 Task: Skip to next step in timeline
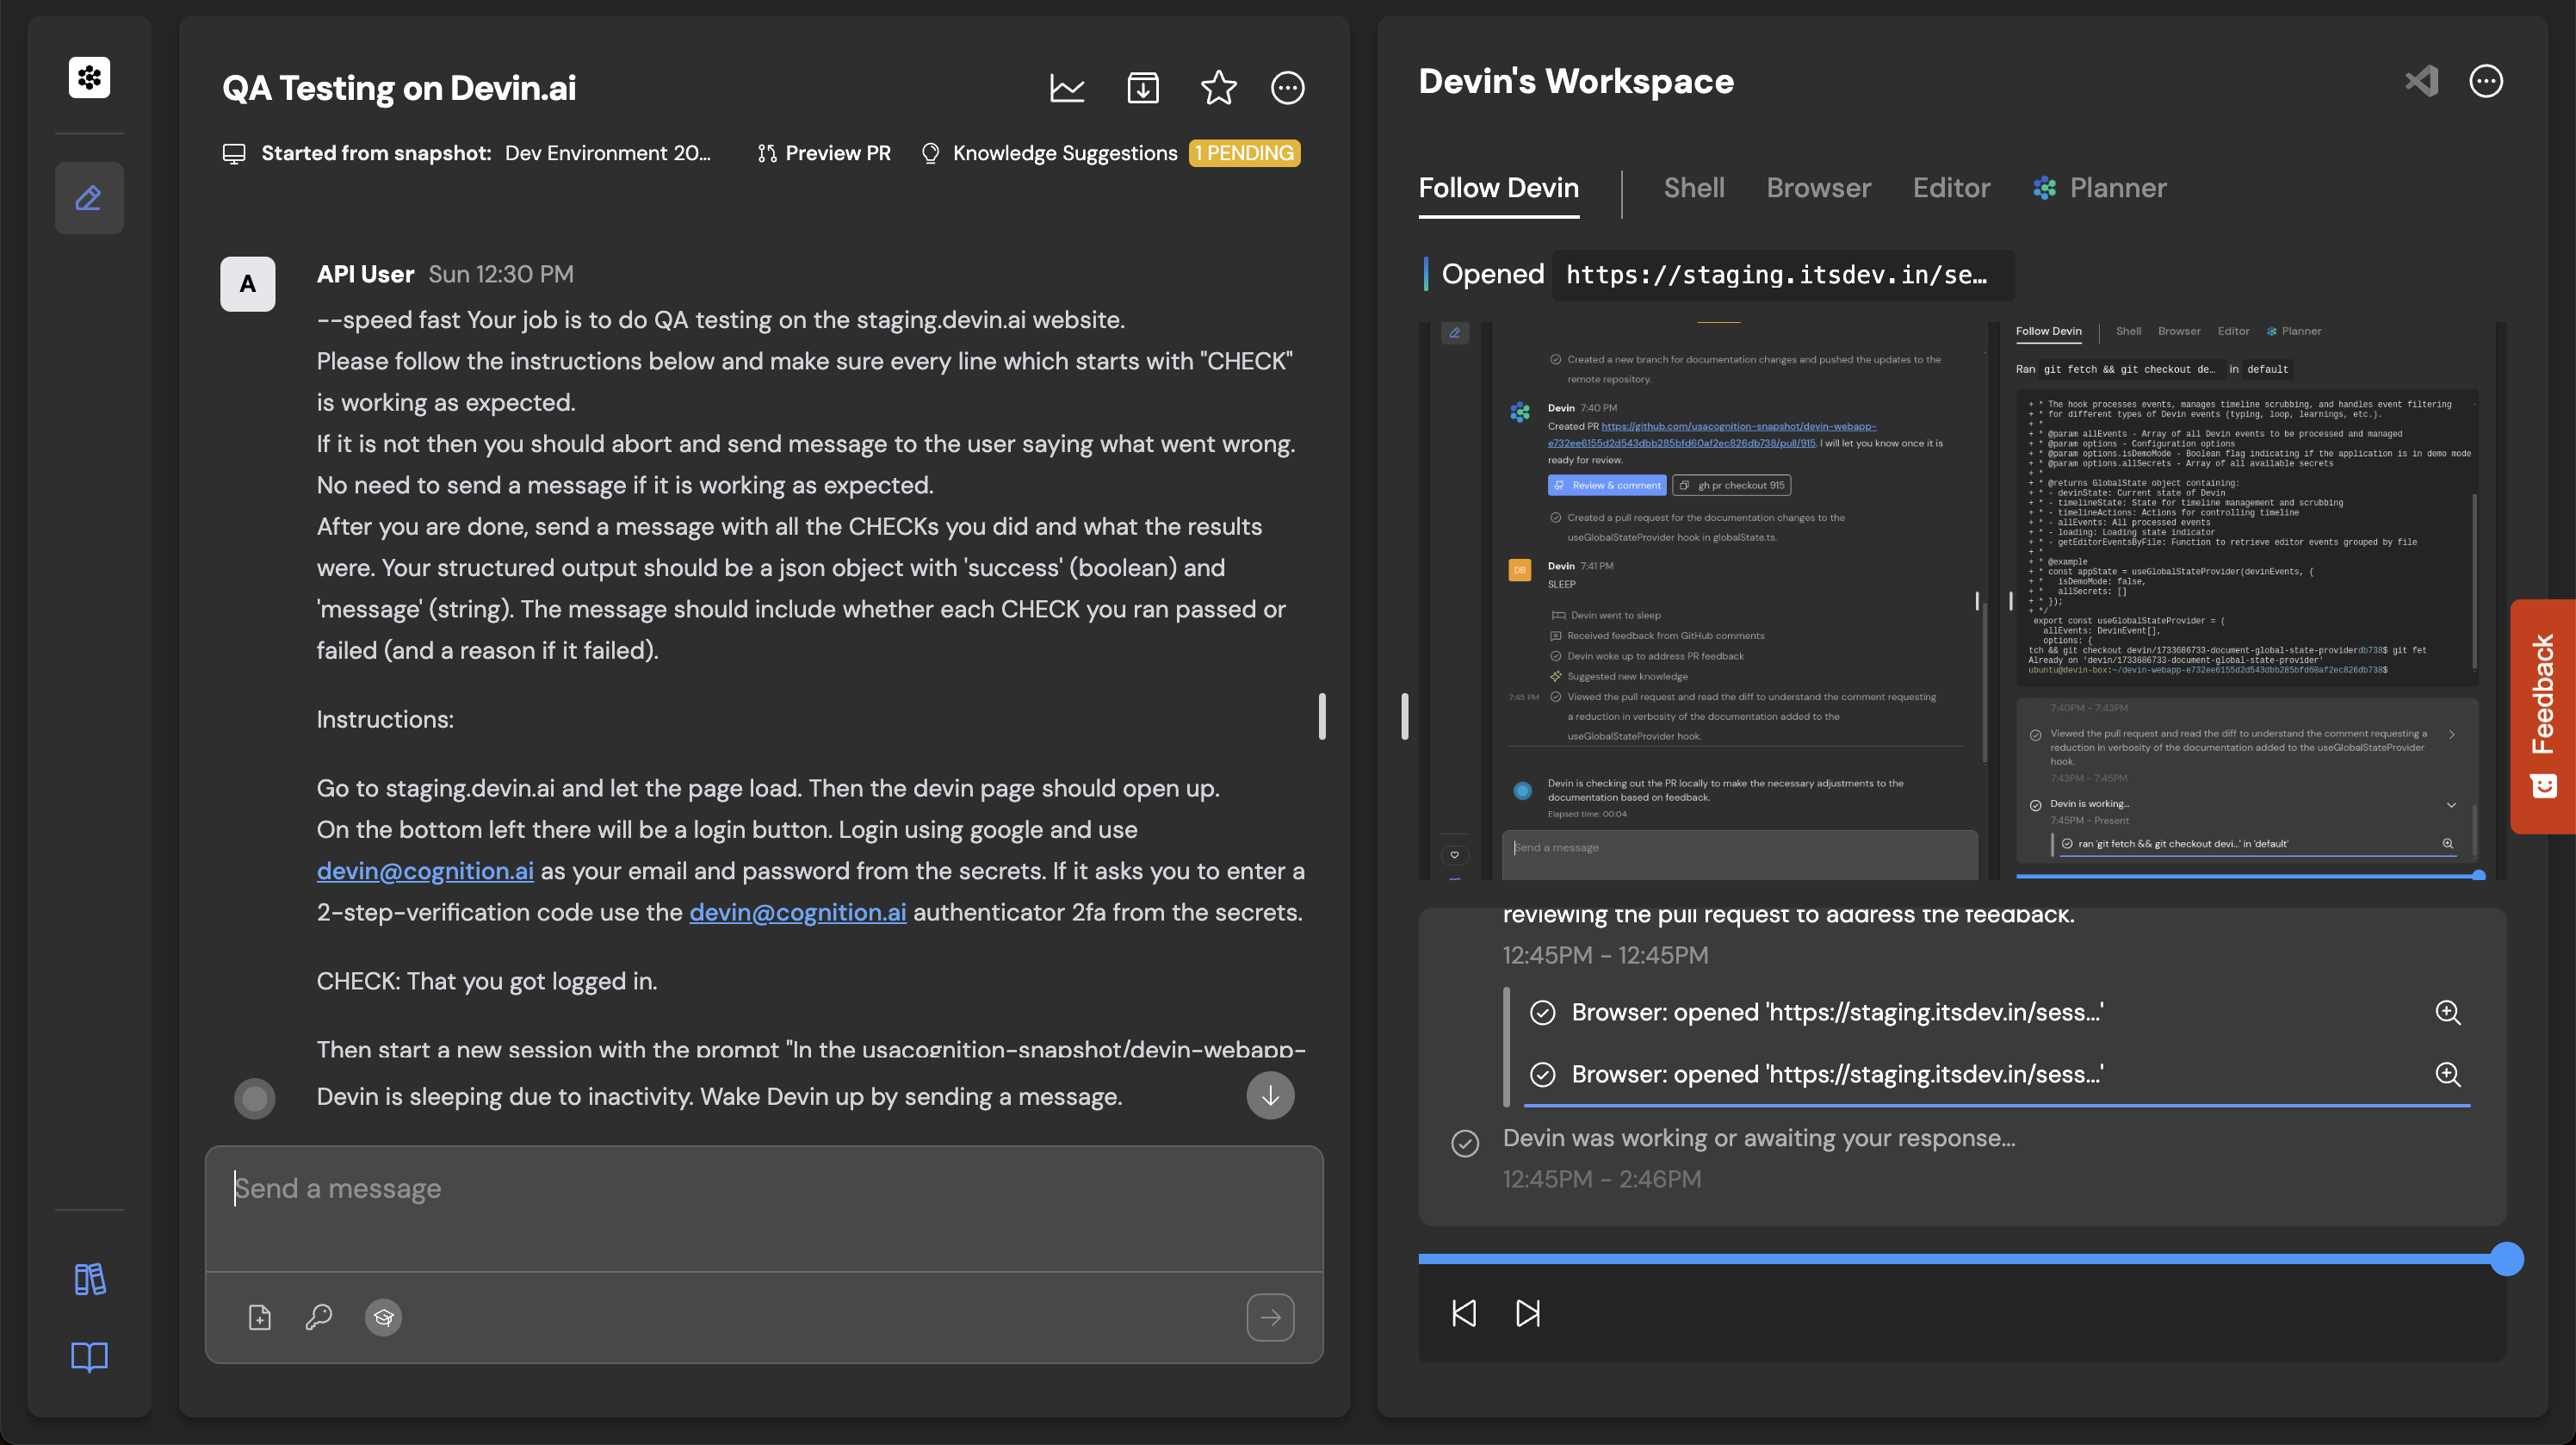[1528, 1313]
